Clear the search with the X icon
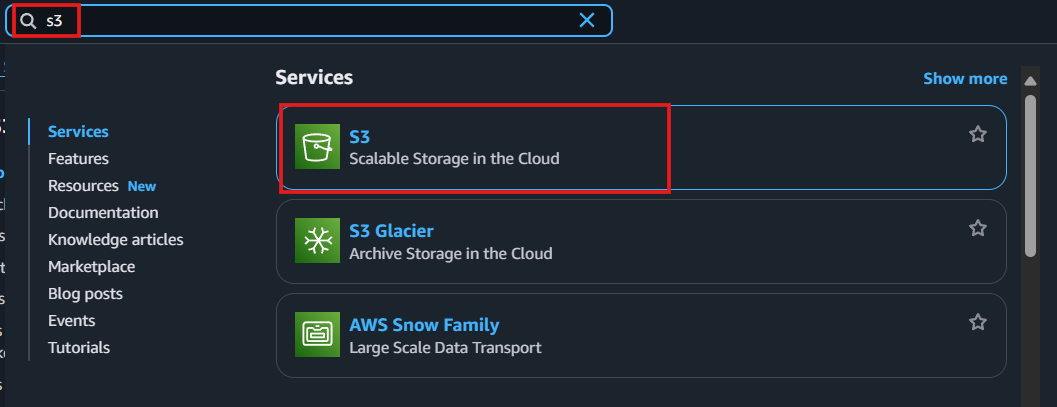This screenshot has height=407, width=1057. point(587,20)
